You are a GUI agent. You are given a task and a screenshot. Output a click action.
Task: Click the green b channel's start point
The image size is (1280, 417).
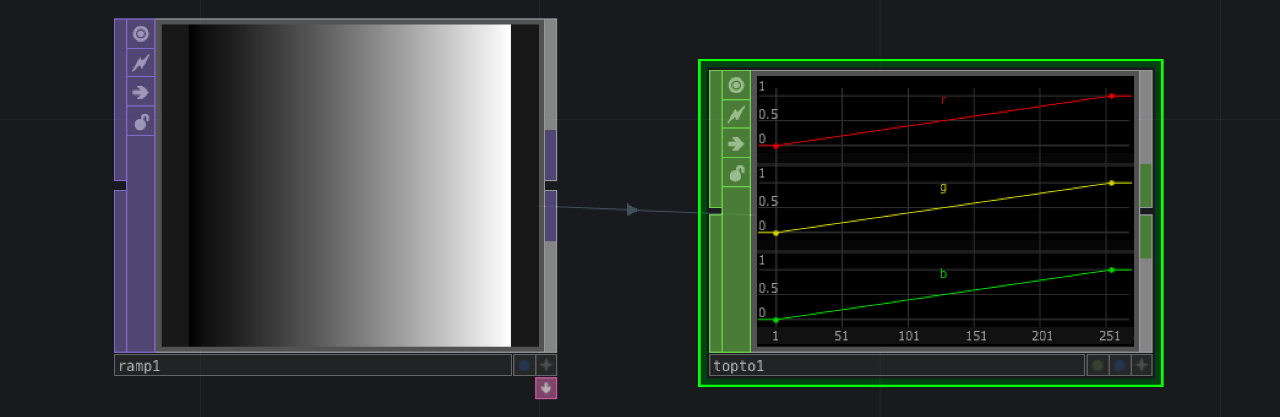pyautogui.click(x=776, y=320)
